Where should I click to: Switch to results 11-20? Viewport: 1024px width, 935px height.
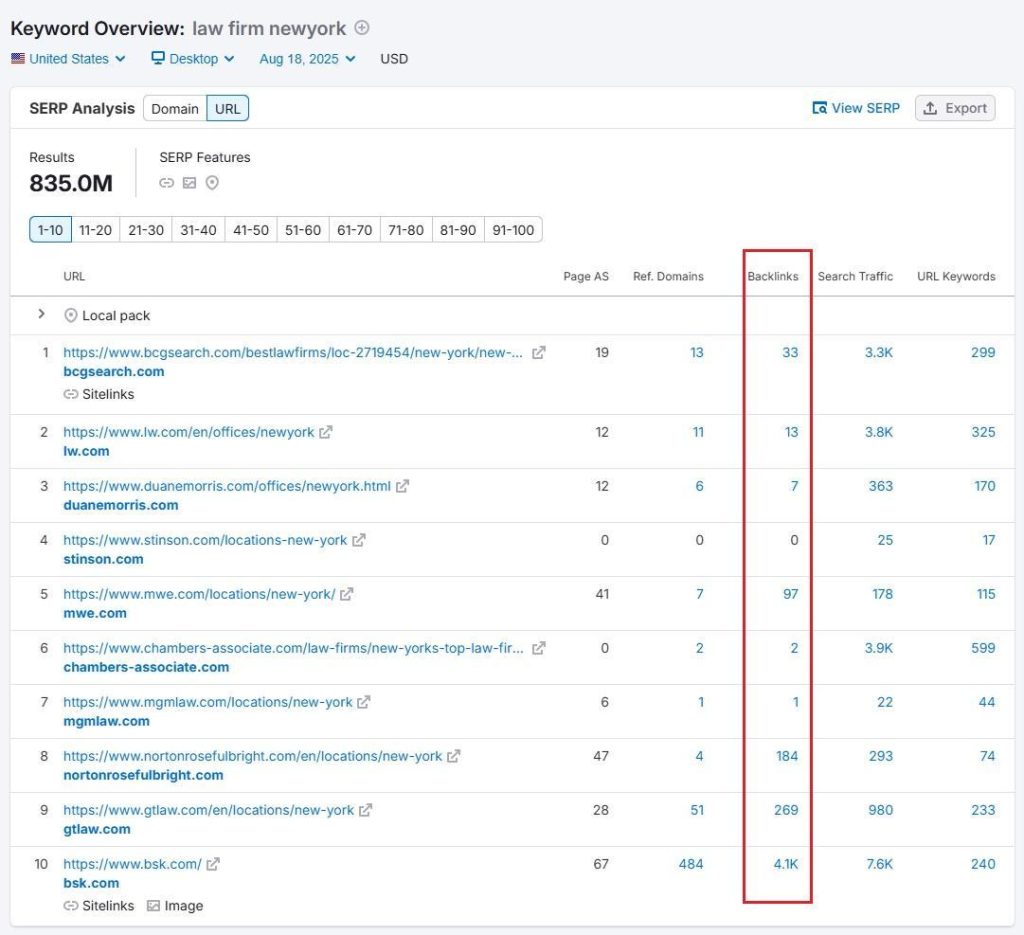pyautogui.click(x=95, y=229)
